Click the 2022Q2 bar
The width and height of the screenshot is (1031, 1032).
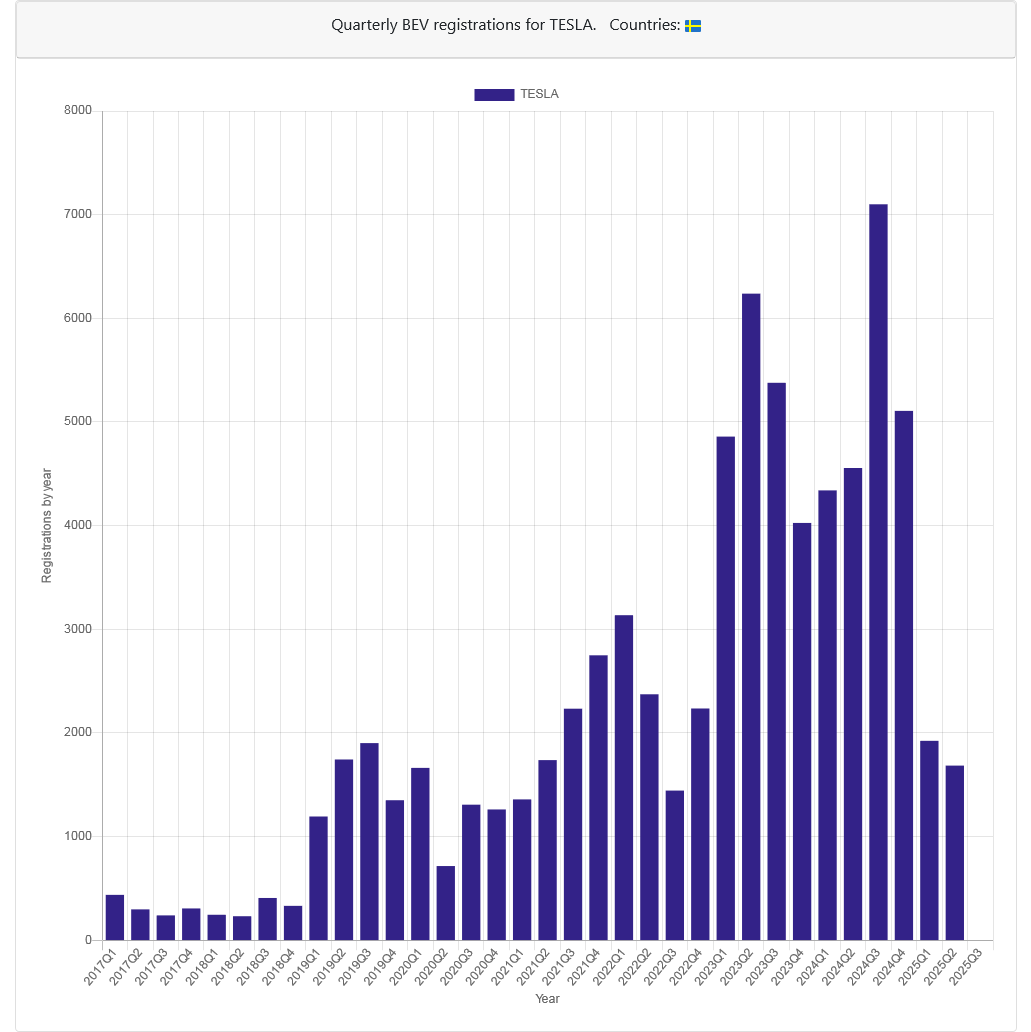pyautogui.click(x=649, y=817)
